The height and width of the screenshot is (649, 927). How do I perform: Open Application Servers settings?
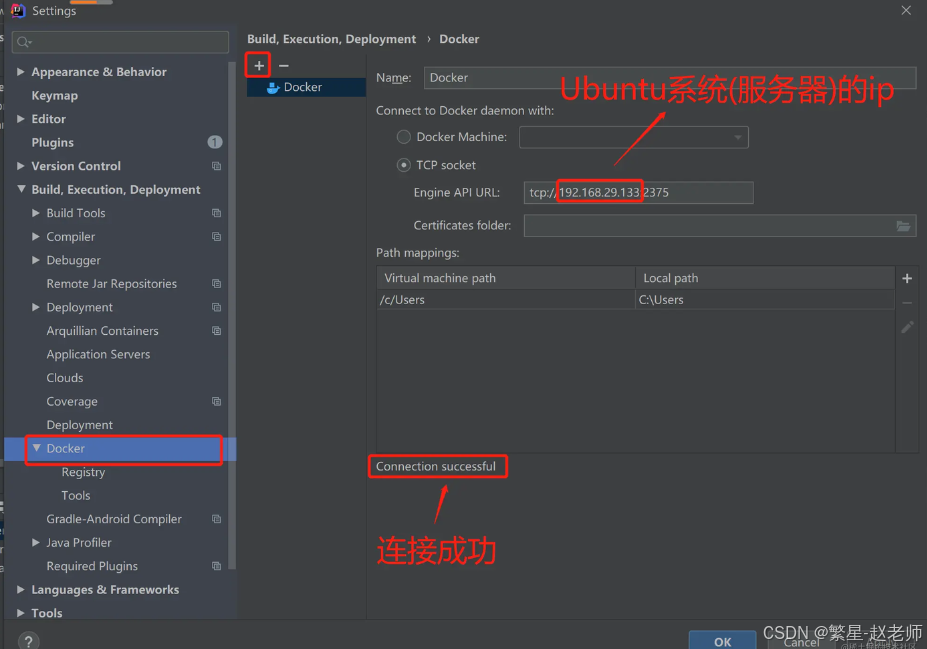coord(98,355)
